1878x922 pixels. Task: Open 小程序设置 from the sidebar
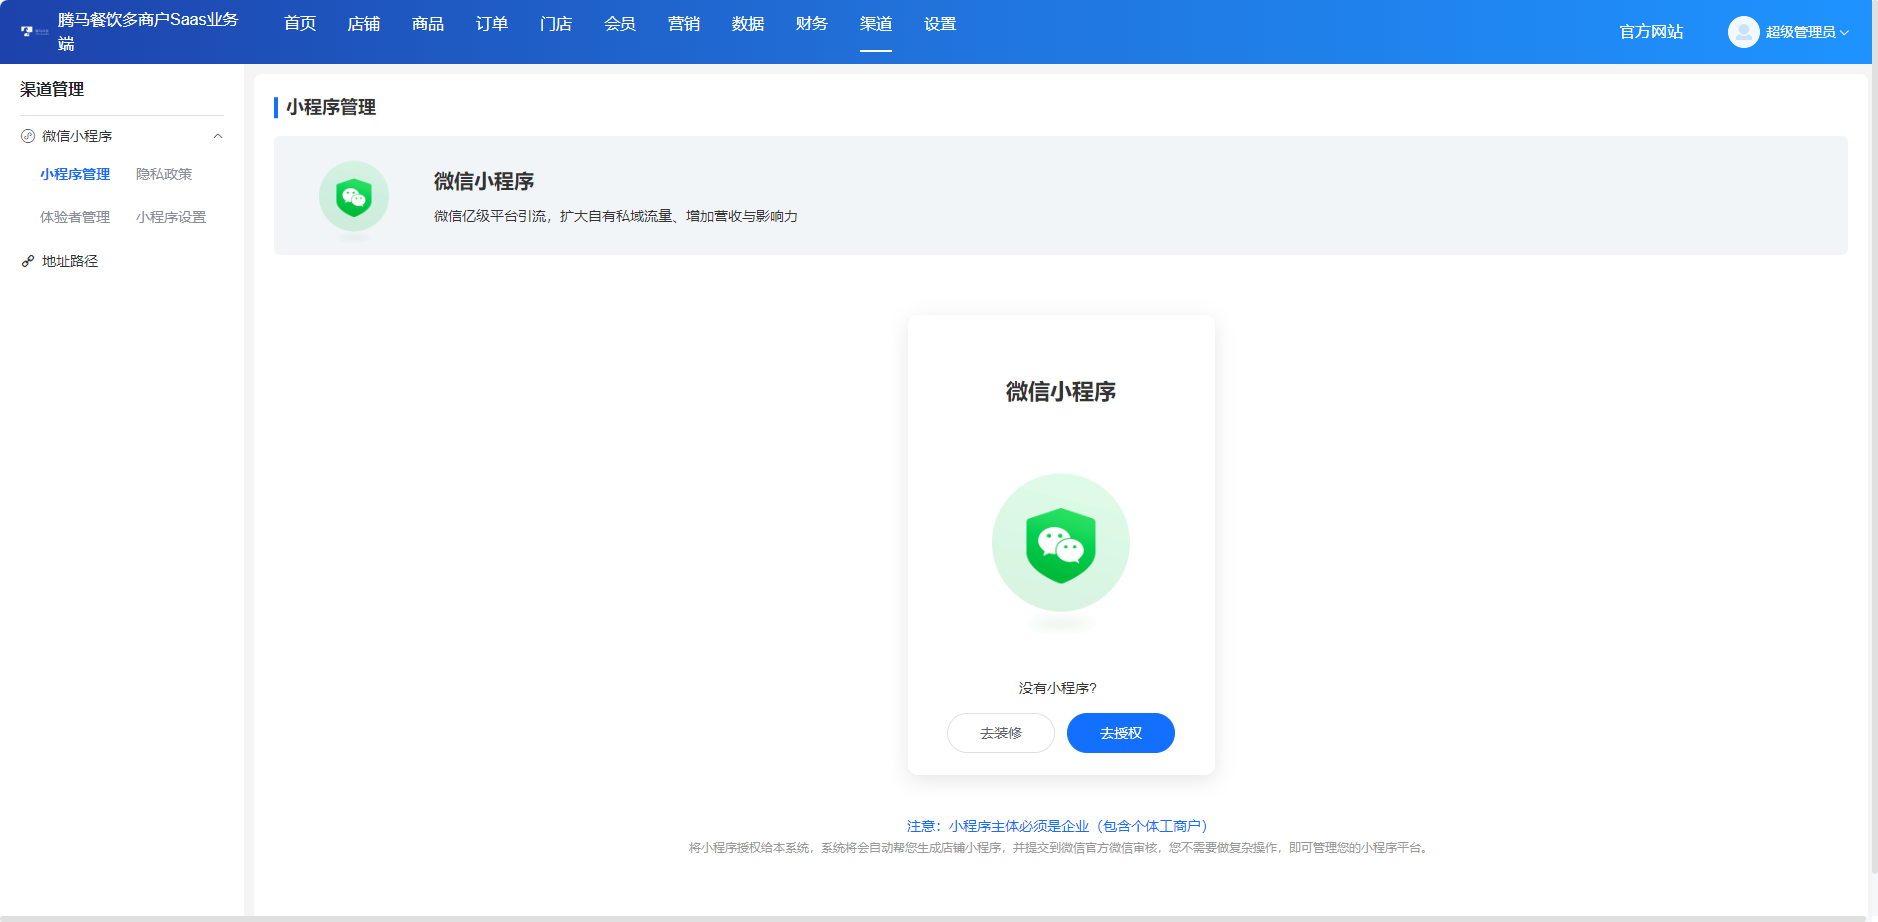pyautogui.click(x=170, y=216)
